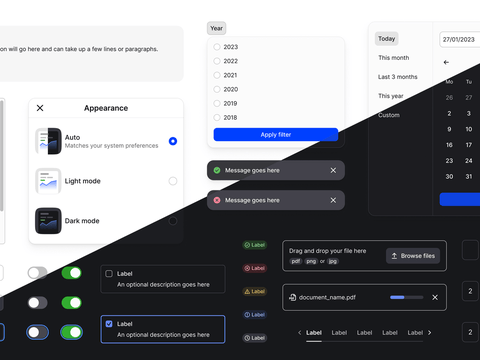Image resolution: width=480 pixels, height=360 pixels.
Task: Click the Browse files button
Action: [413, 256]
